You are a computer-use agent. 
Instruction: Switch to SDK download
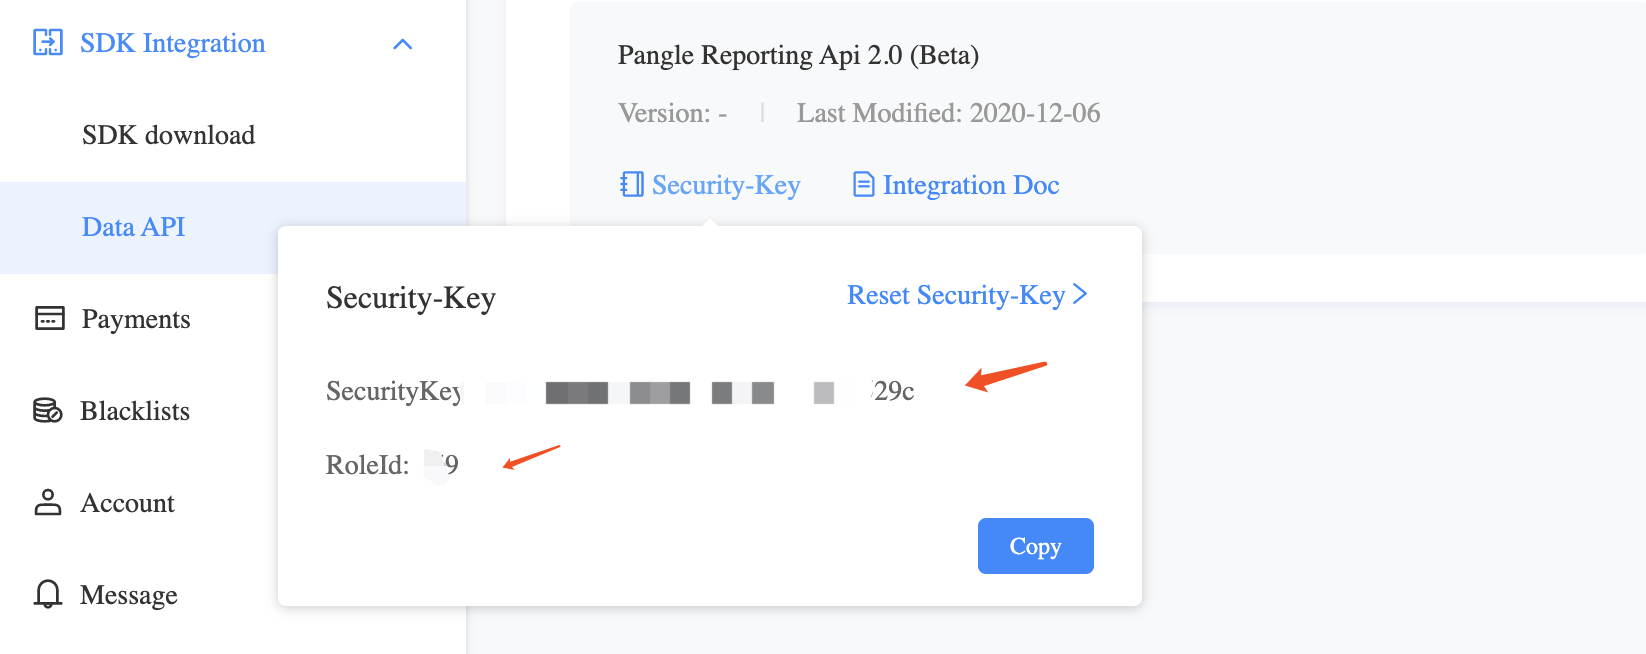click(x=168, y=135)
